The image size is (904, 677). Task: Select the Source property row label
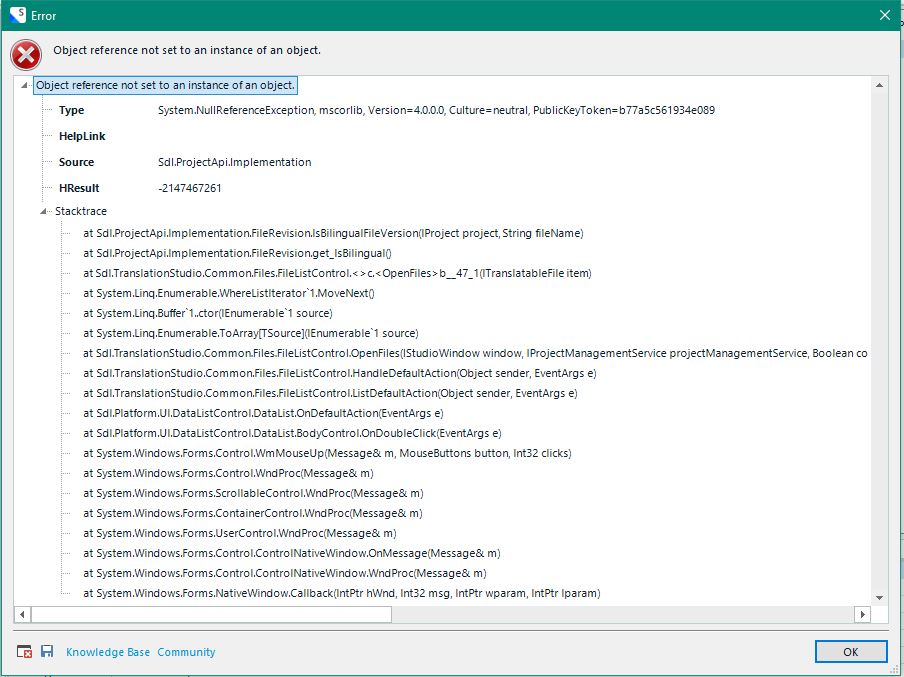pyautogui.click(x=76, y=162)
